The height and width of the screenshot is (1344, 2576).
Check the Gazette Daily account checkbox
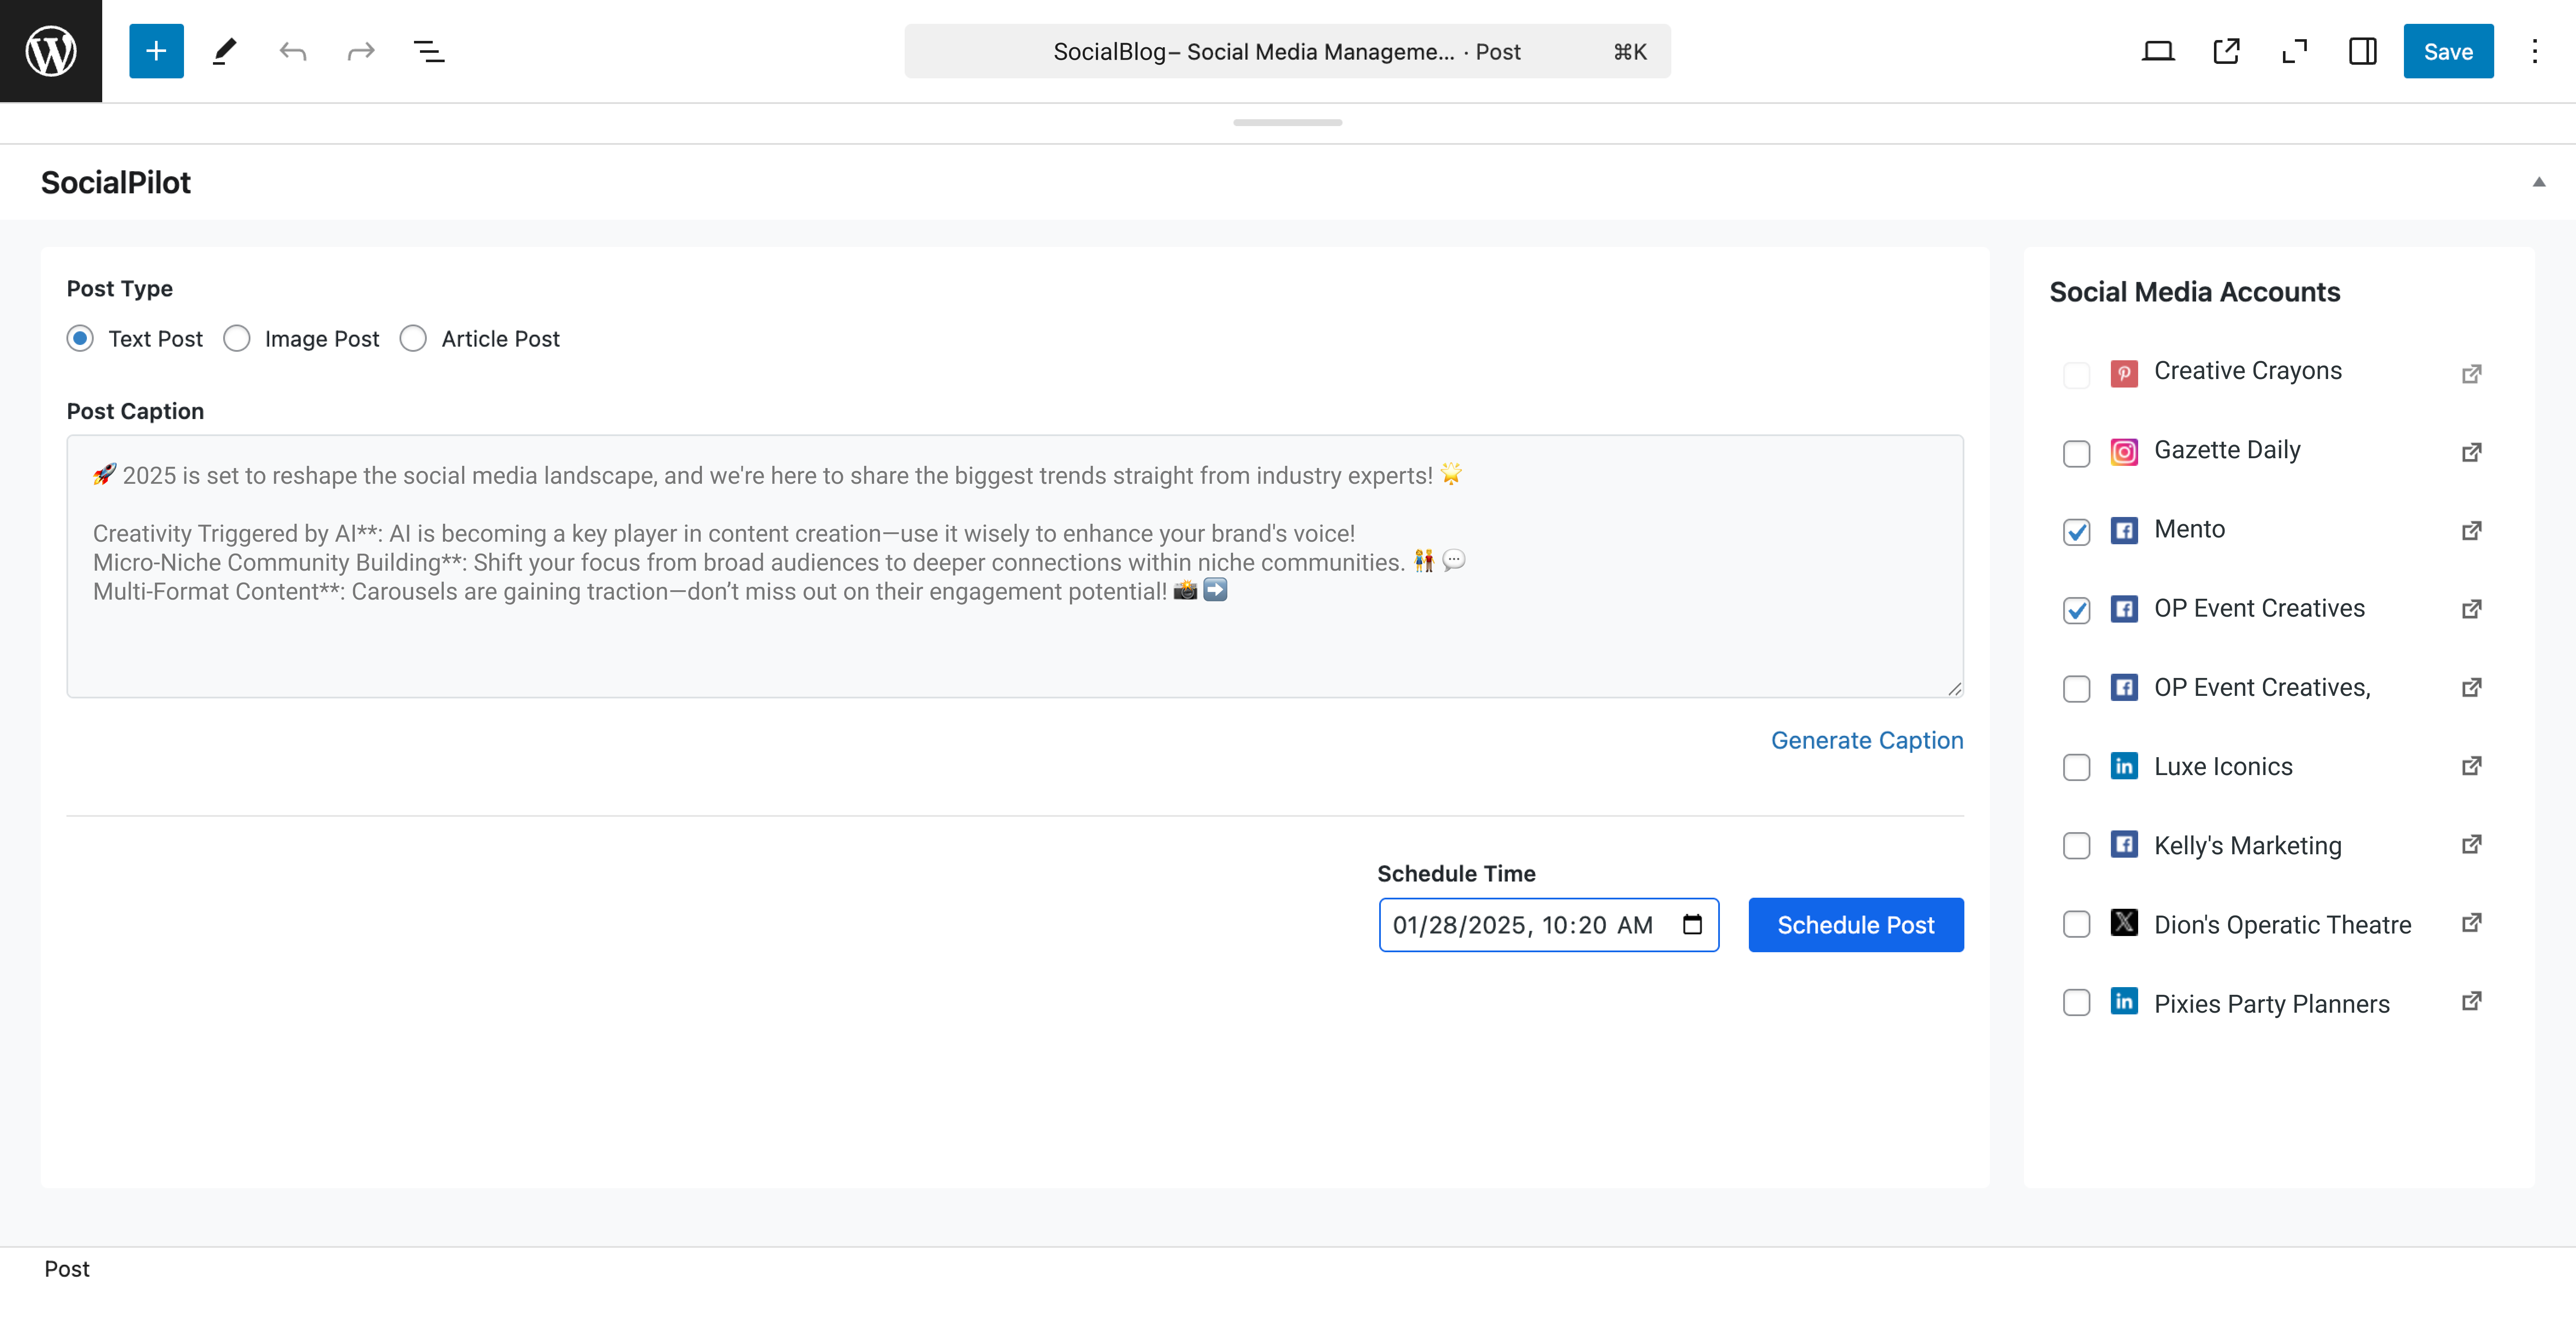(x=2076, y=453)
